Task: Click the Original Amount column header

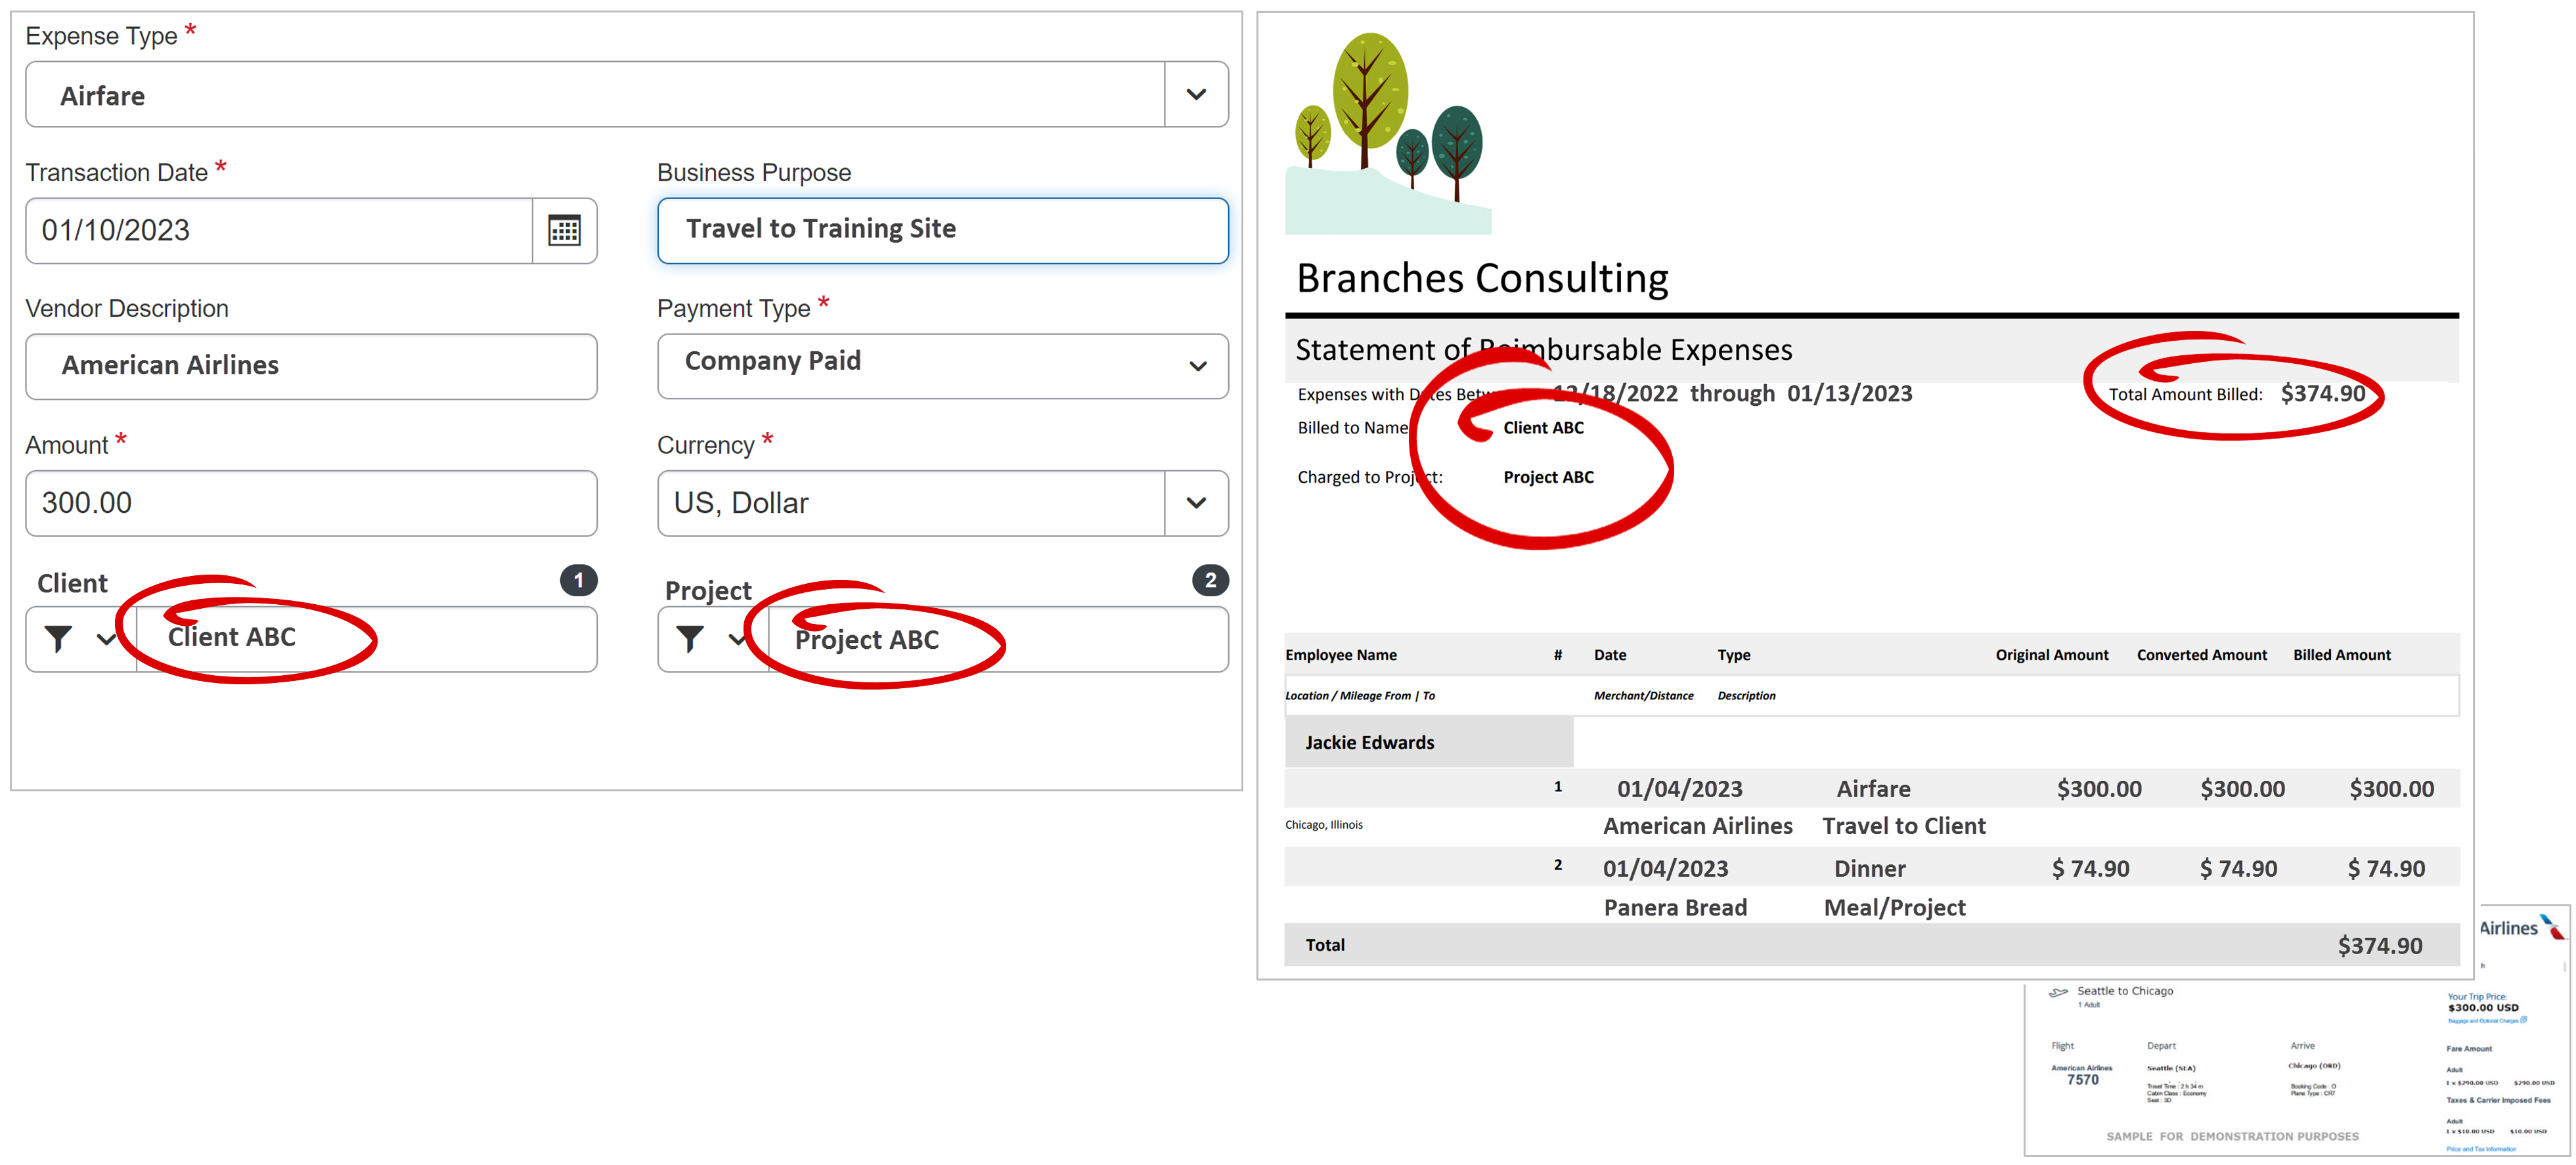Action: point(2052,655)
